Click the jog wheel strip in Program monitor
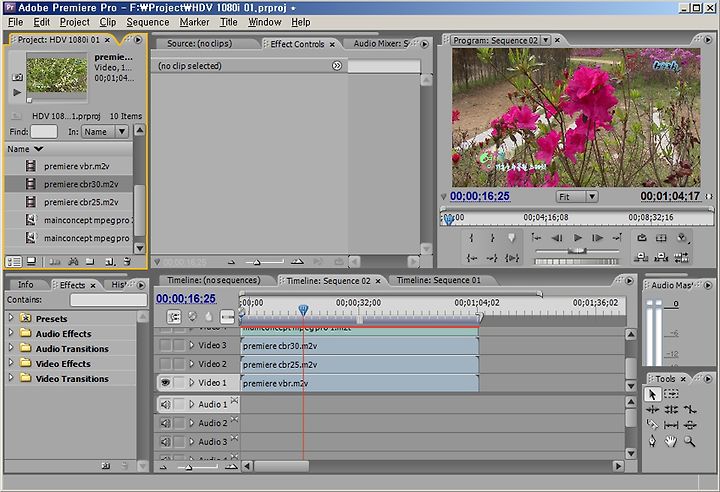This screenshot has height=492, width=720. point(577,261)
